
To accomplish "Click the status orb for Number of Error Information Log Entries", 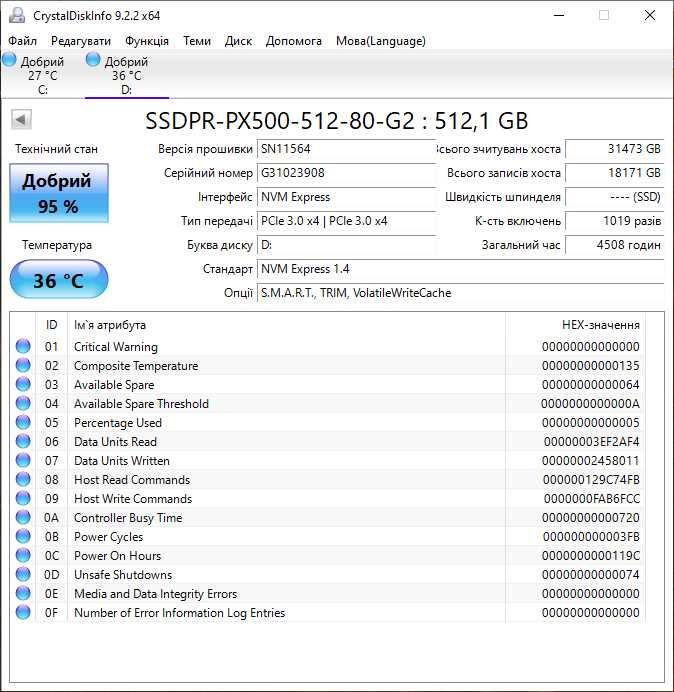I will click(23, 612).
